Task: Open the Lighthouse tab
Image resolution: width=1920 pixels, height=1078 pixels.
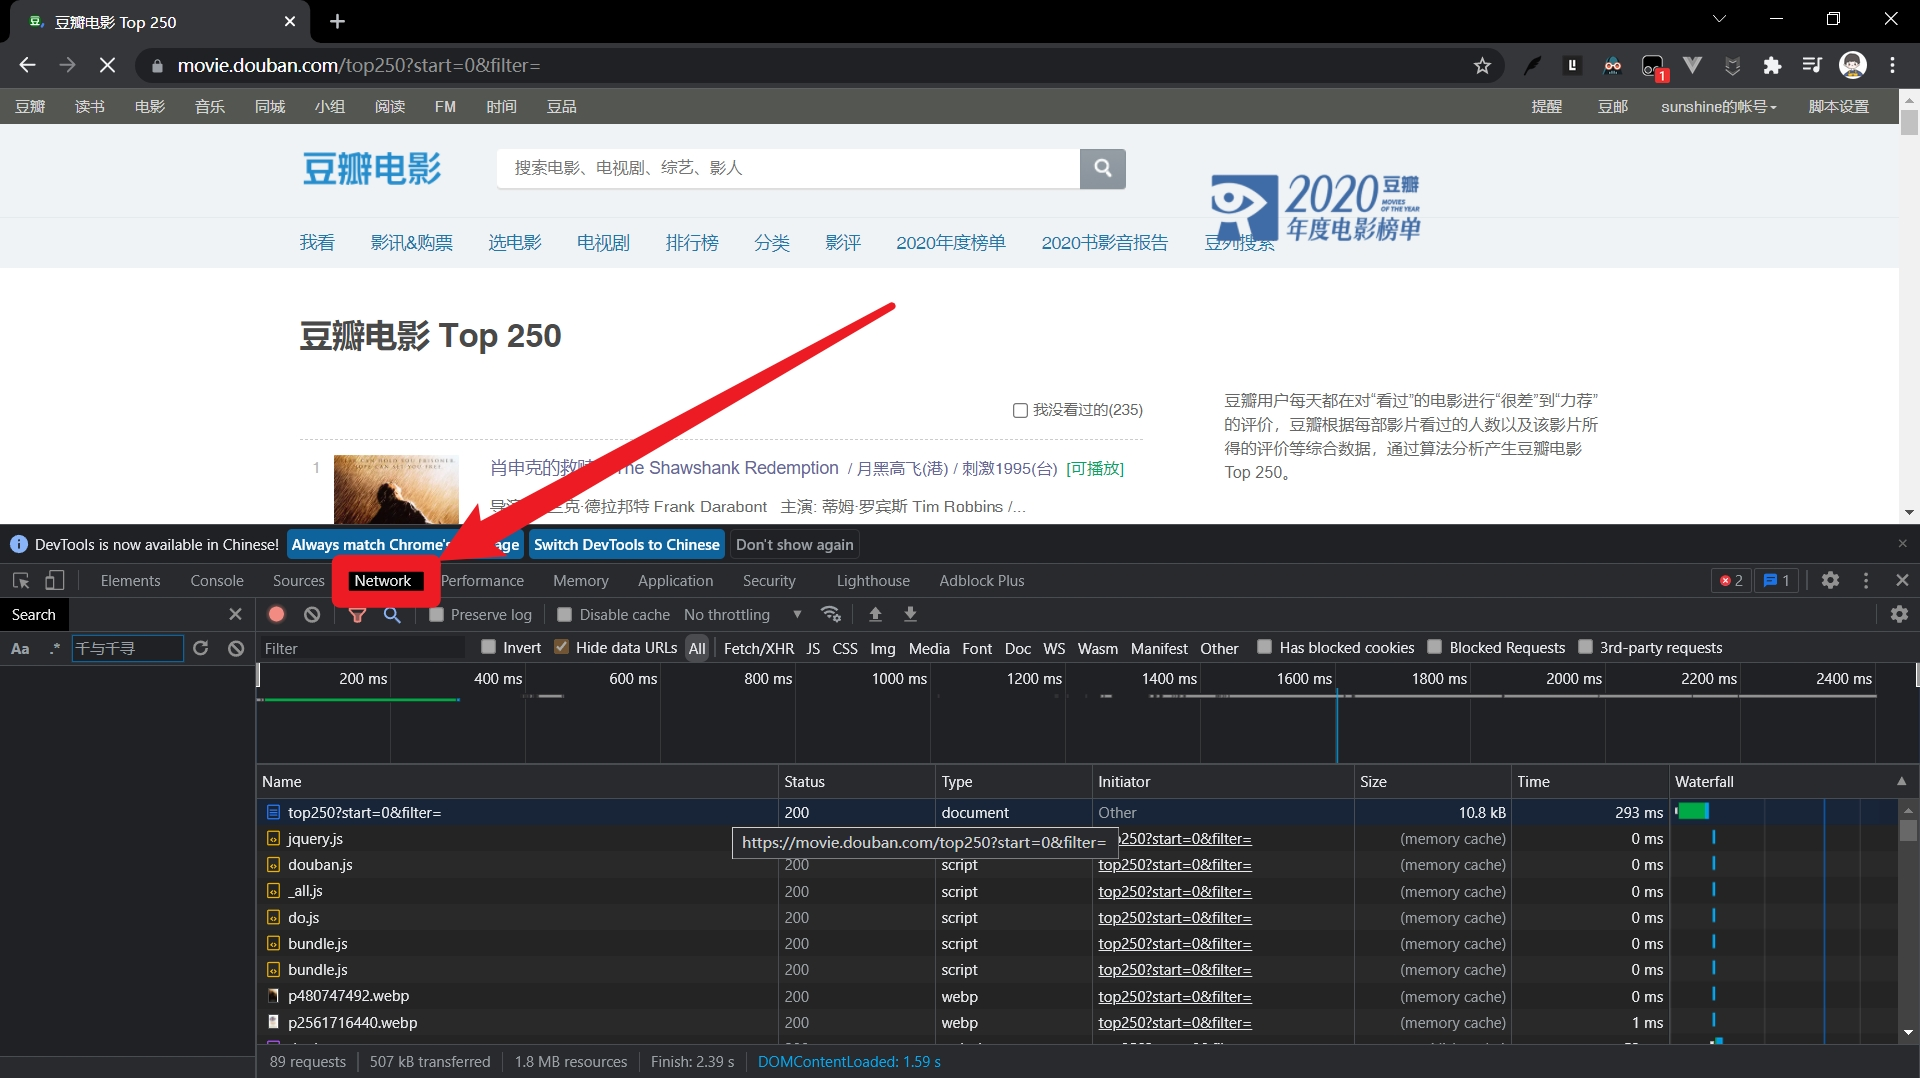Action: [x=873, y=580]
